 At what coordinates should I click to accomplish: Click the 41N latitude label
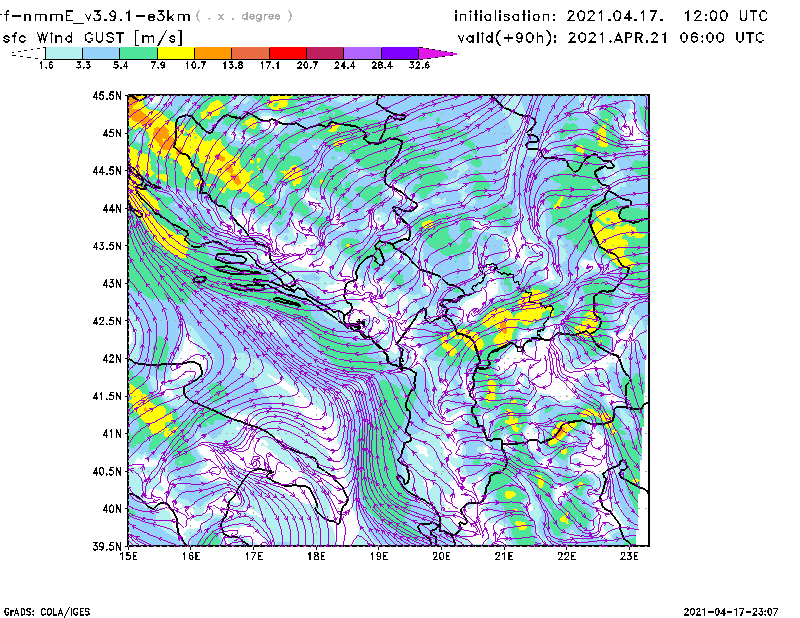(x=112, y=434)
